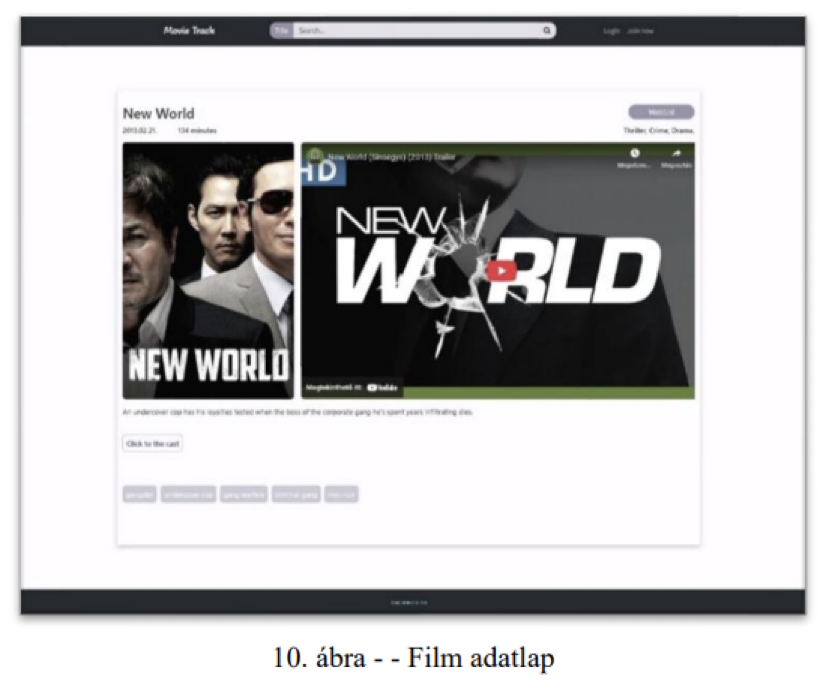Open the trailer title link in video header
This screenshot has height=700, width=832.
(392, 157)
